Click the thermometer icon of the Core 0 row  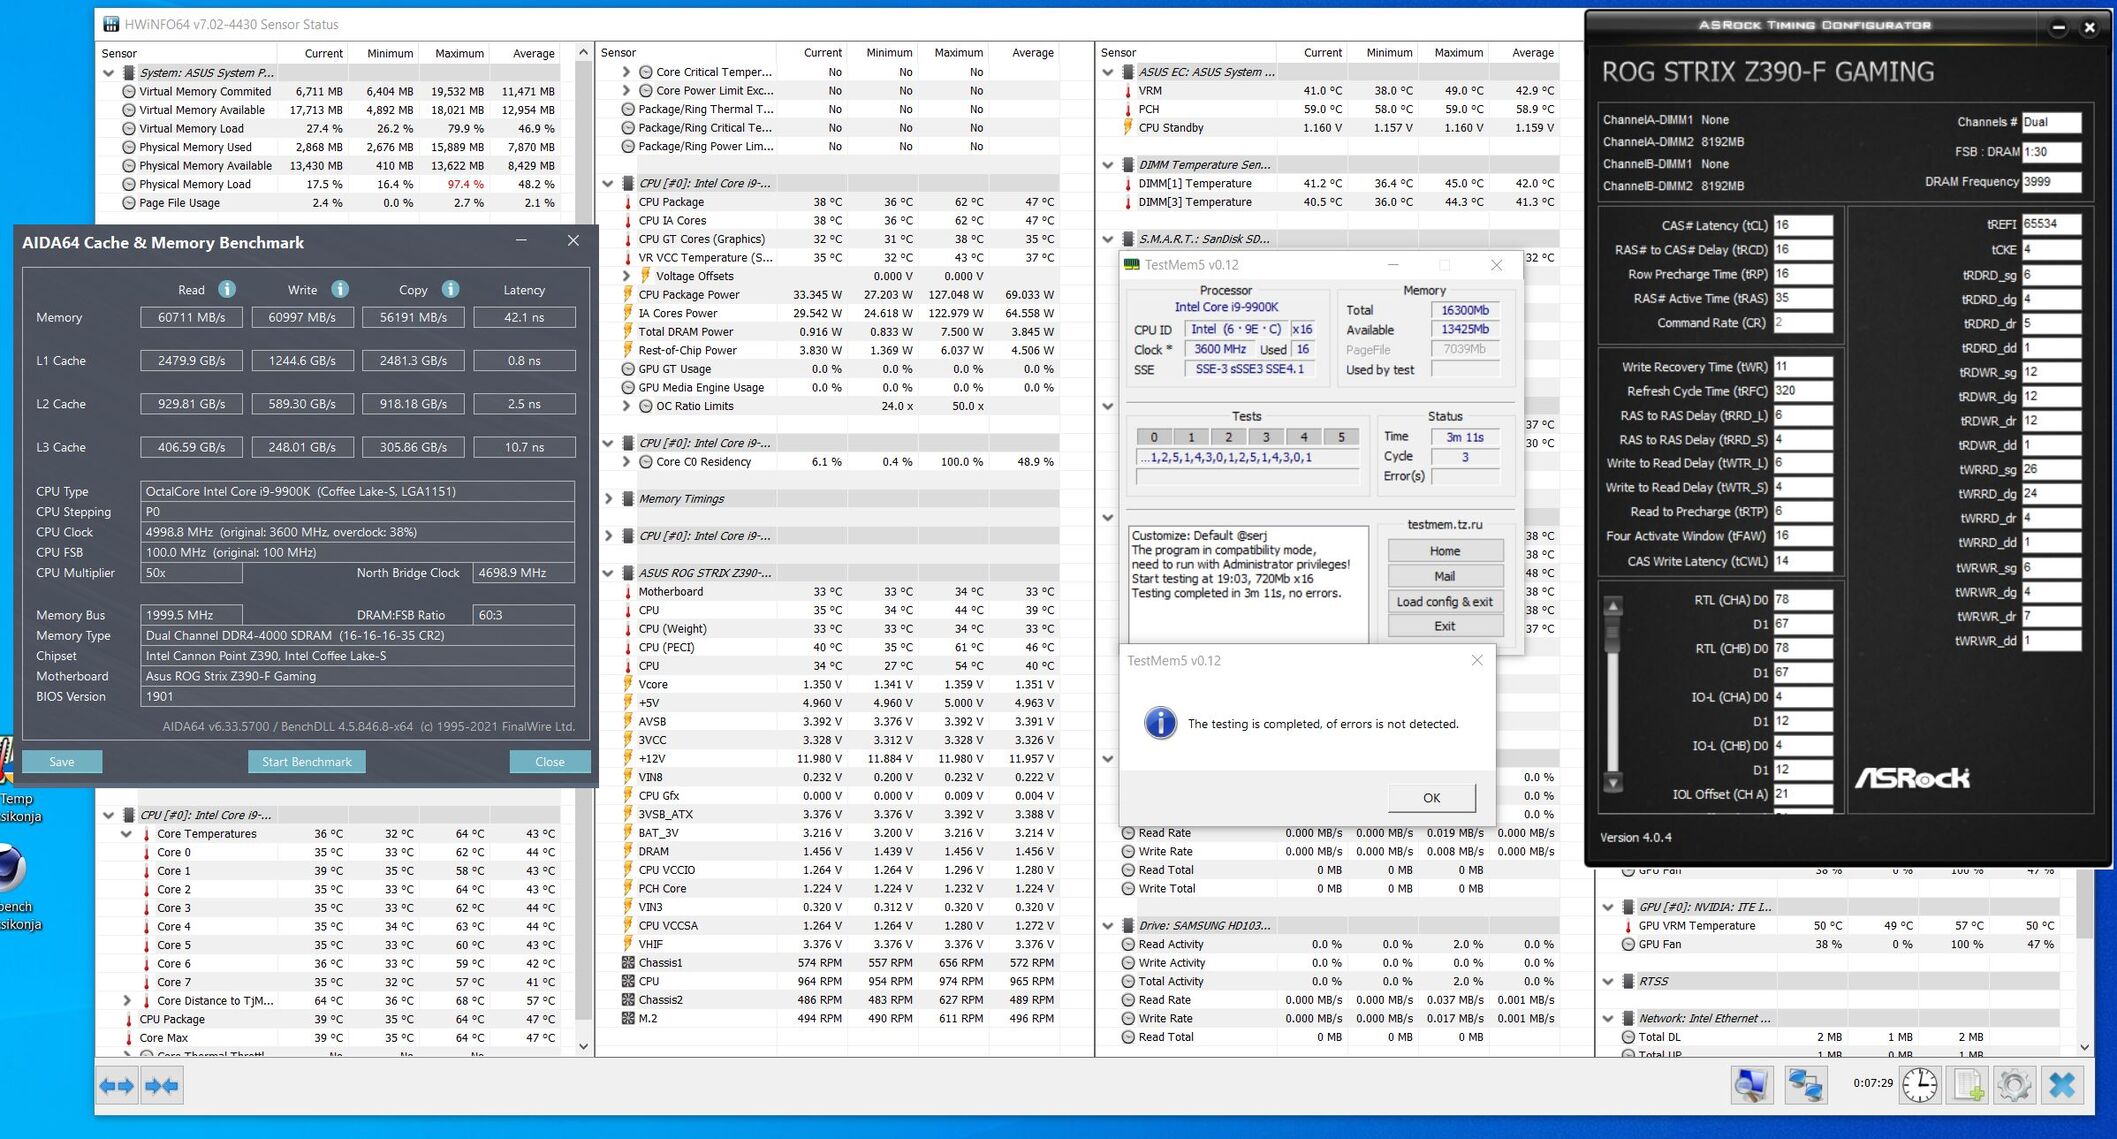[x=146, y=852]
